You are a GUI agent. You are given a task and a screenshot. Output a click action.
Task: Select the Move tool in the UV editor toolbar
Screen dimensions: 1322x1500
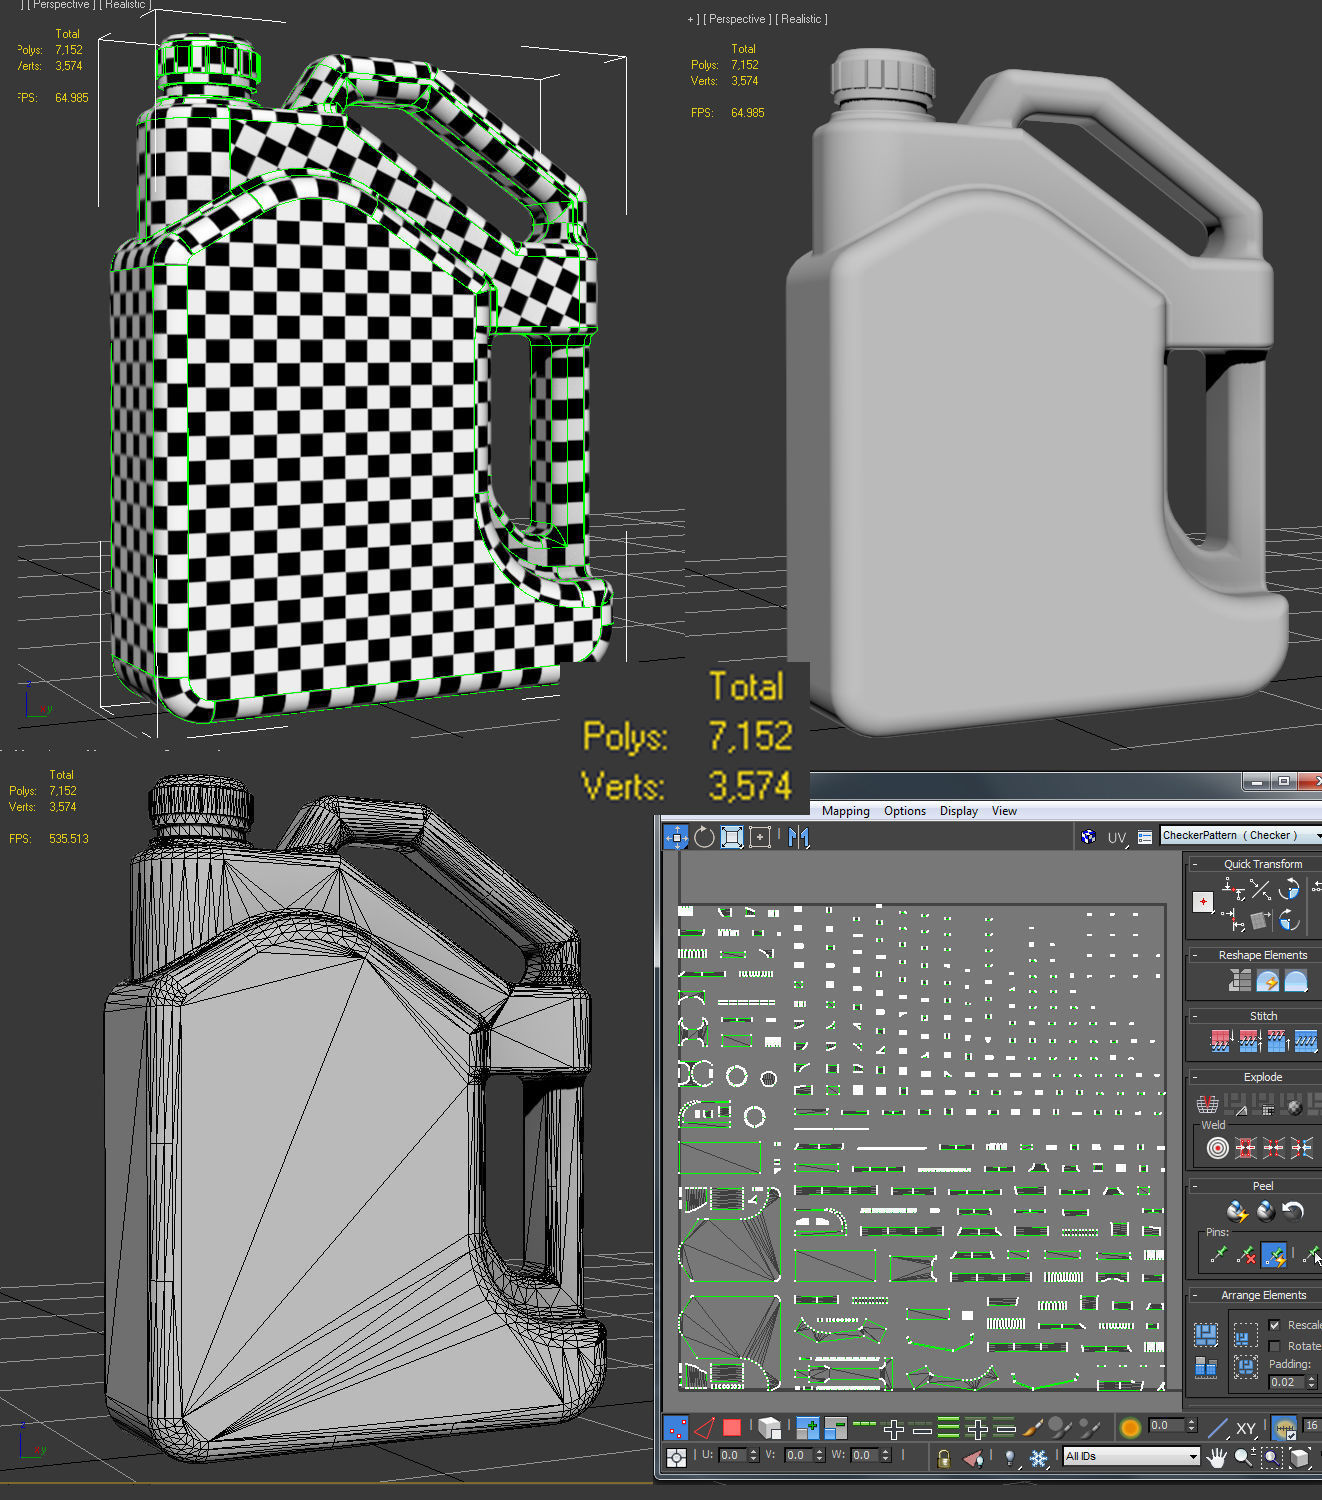[677, 837]
